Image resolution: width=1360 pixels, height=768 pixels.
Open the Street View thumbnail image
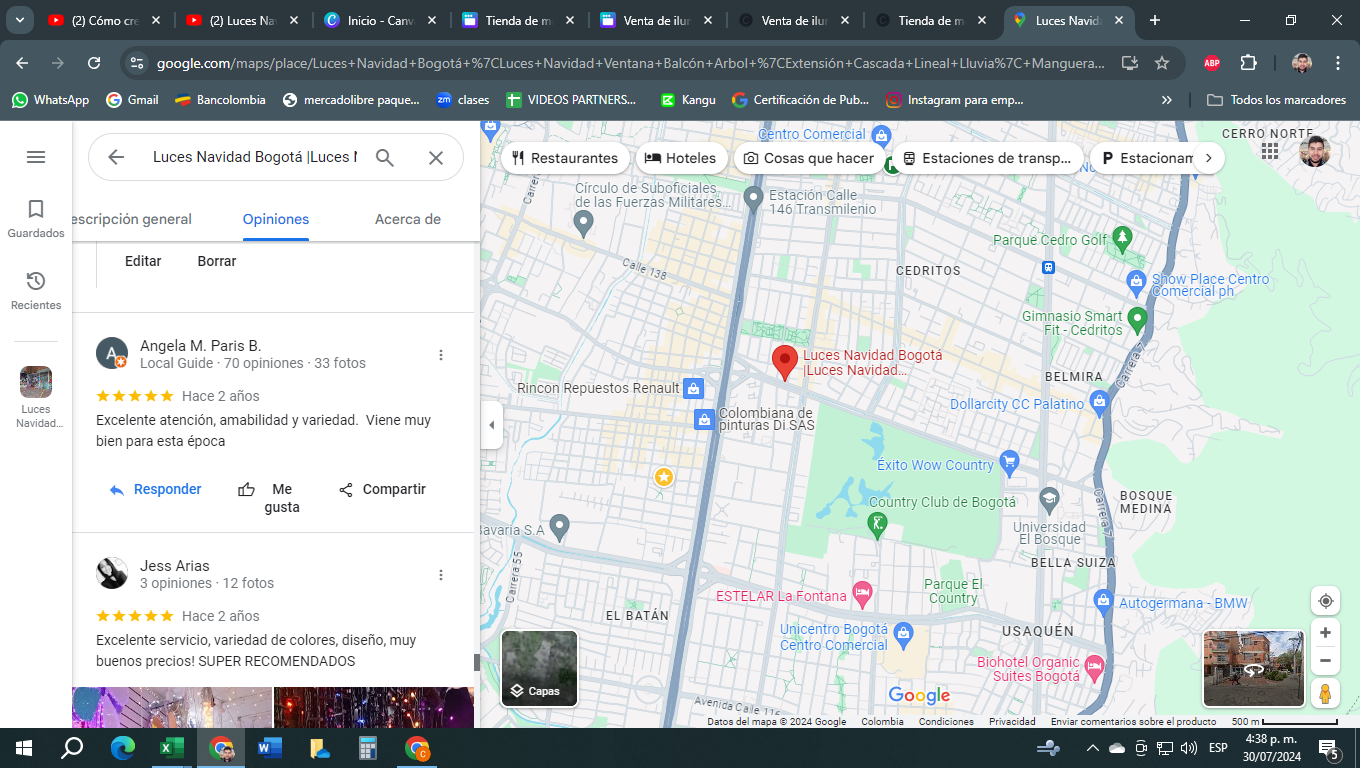pos(1253,668)
